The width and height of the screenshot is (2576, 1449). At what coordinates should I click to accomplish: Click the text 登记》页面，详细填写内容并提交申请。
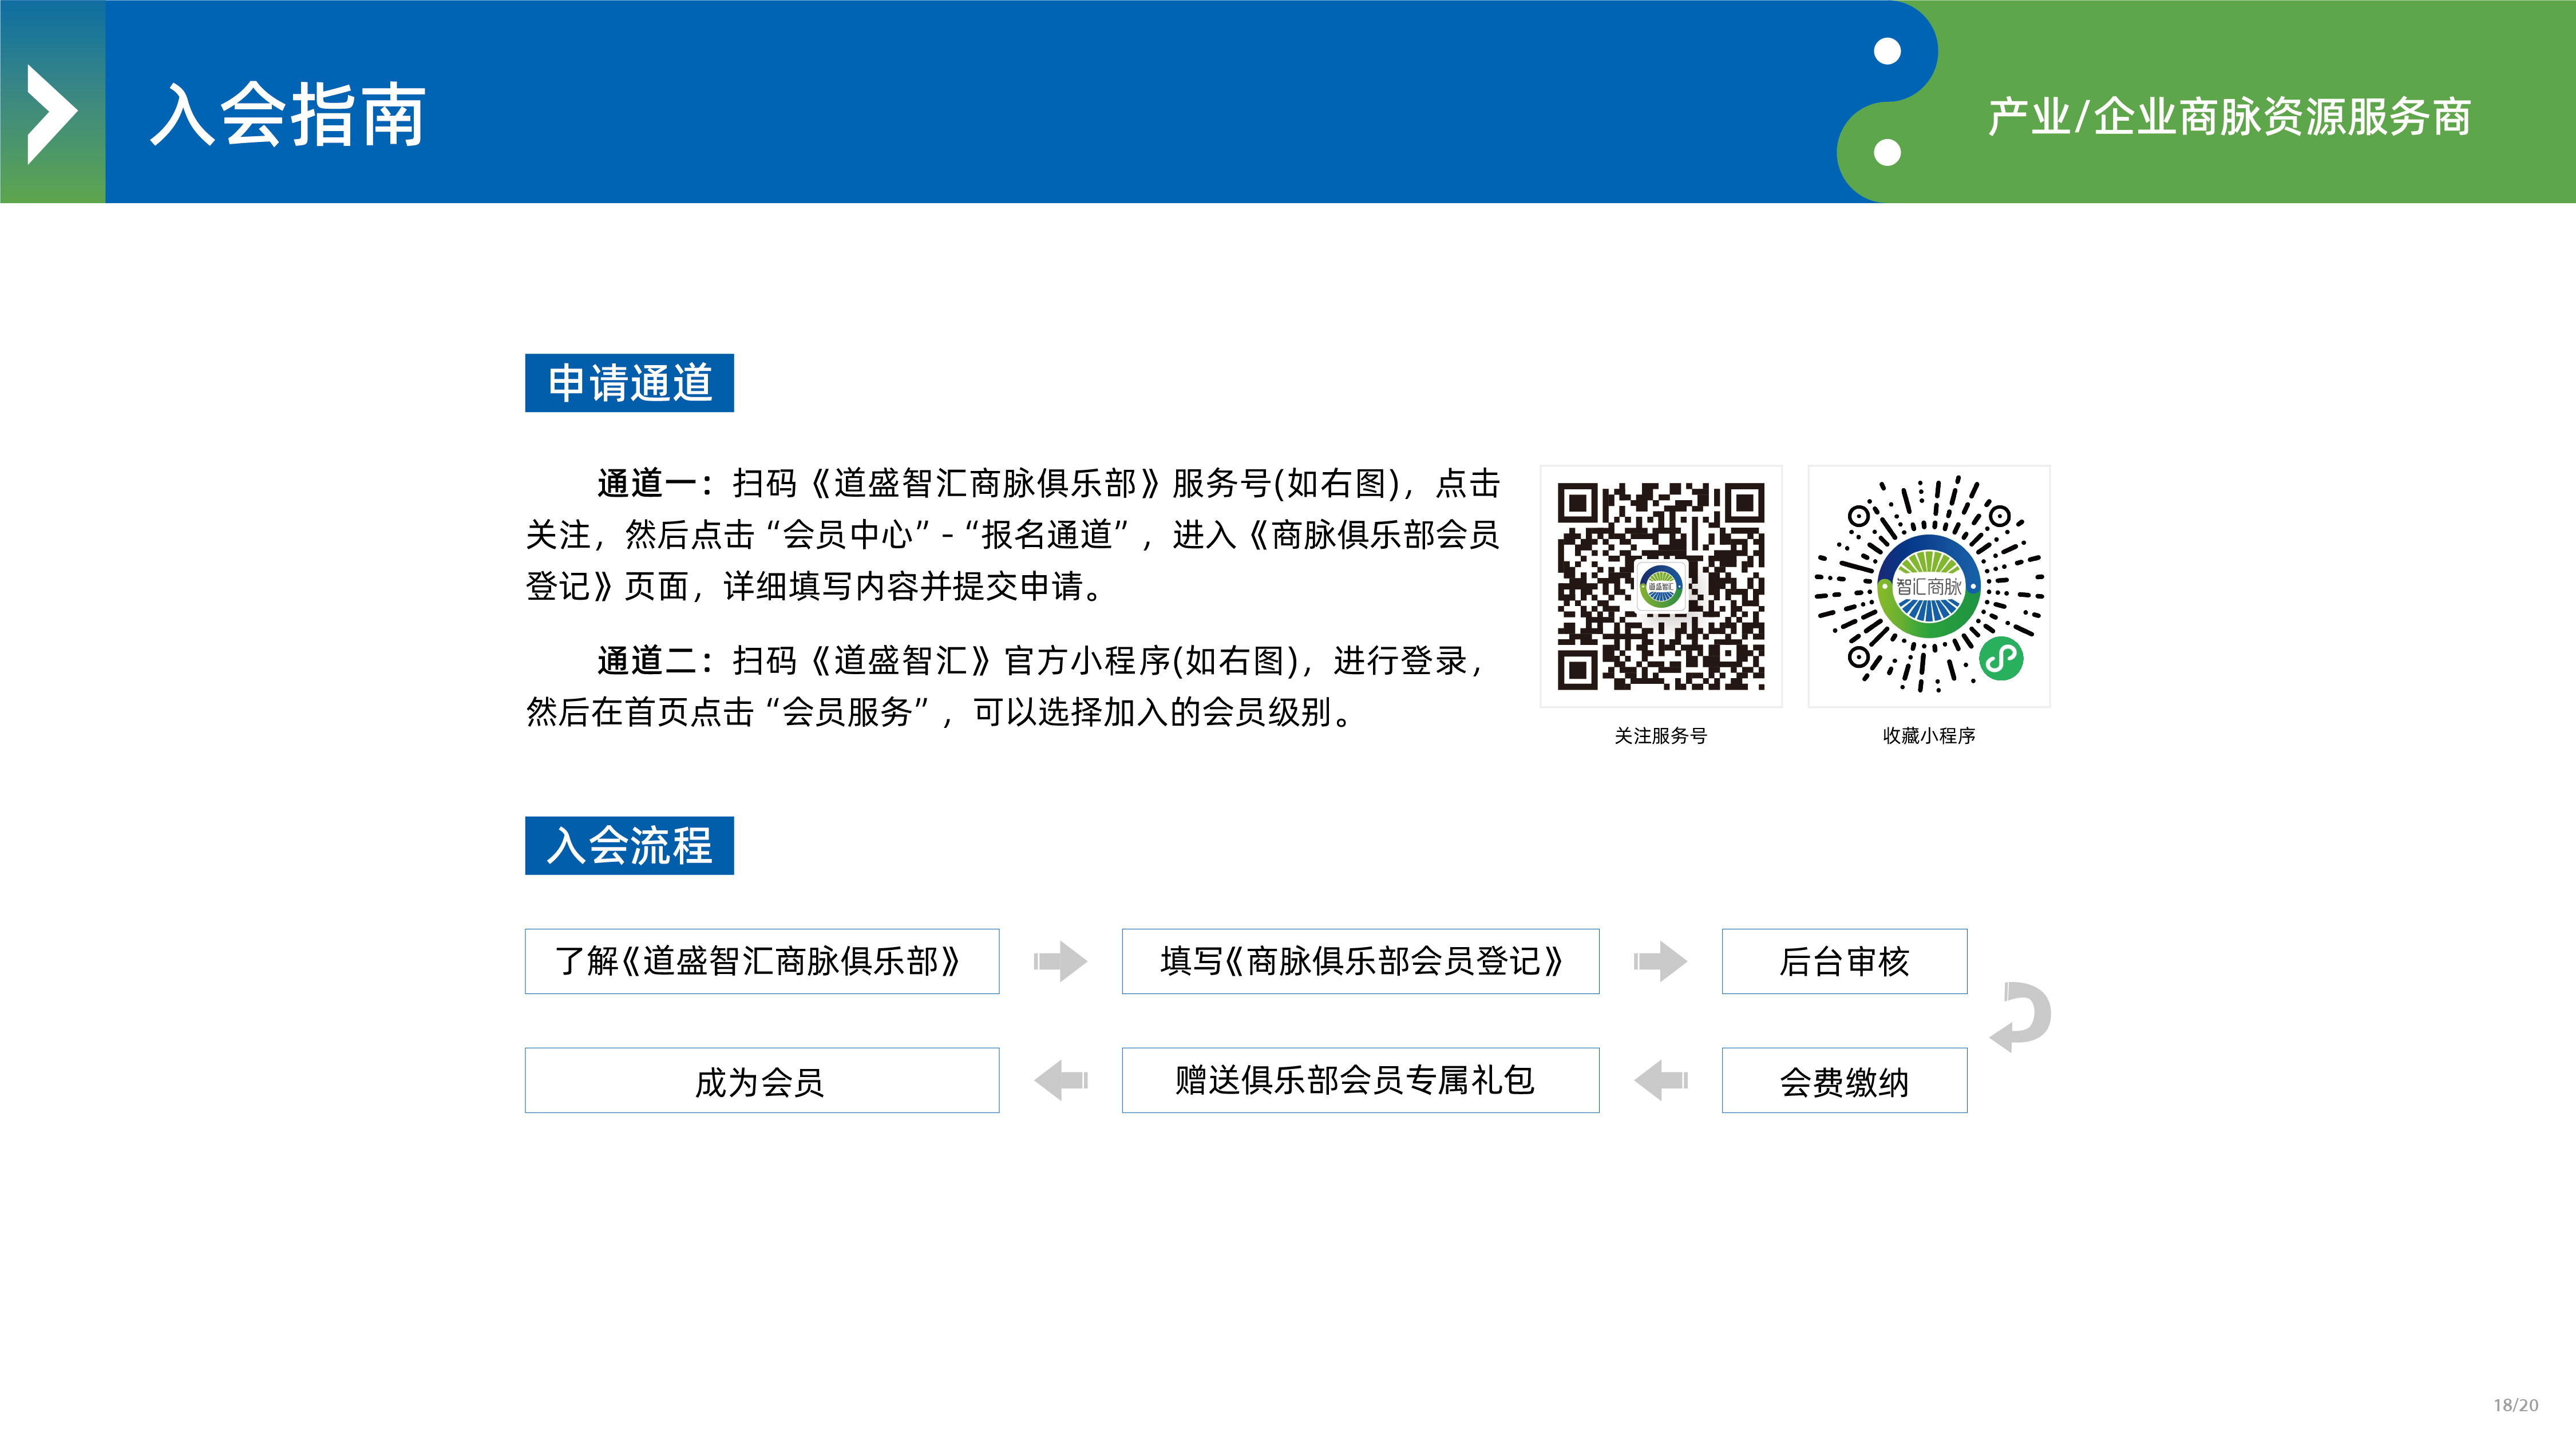[x=815, y=587]
